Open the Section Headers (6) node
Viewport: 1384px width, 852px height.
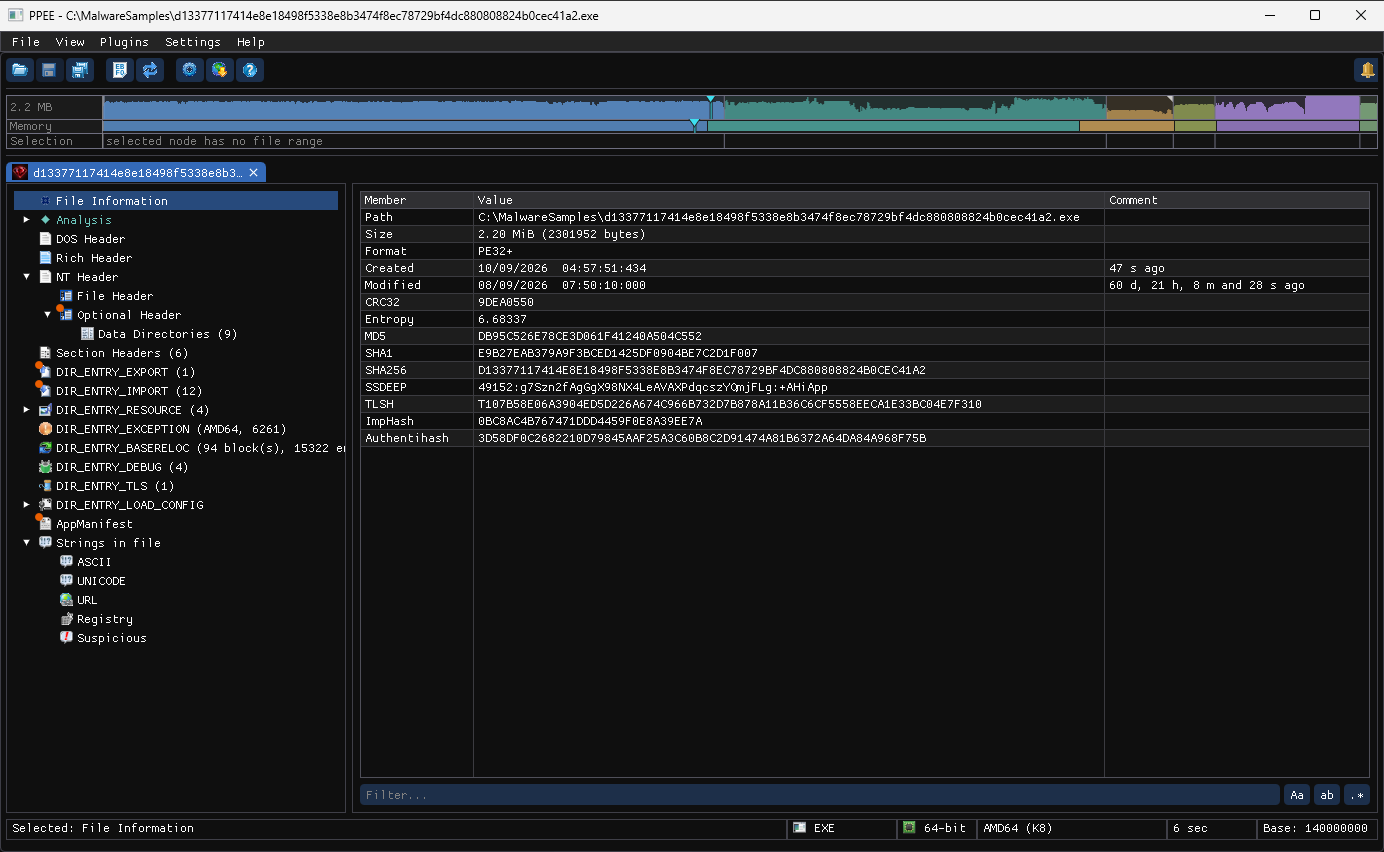pos(121,353)
